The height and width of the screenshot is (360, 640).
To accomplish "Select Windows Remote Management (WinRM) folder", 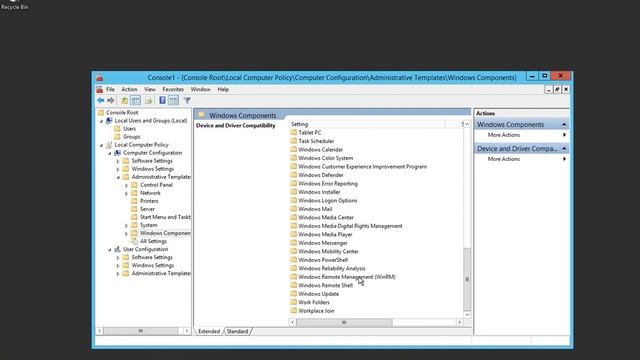I will (x=347, y=277).
